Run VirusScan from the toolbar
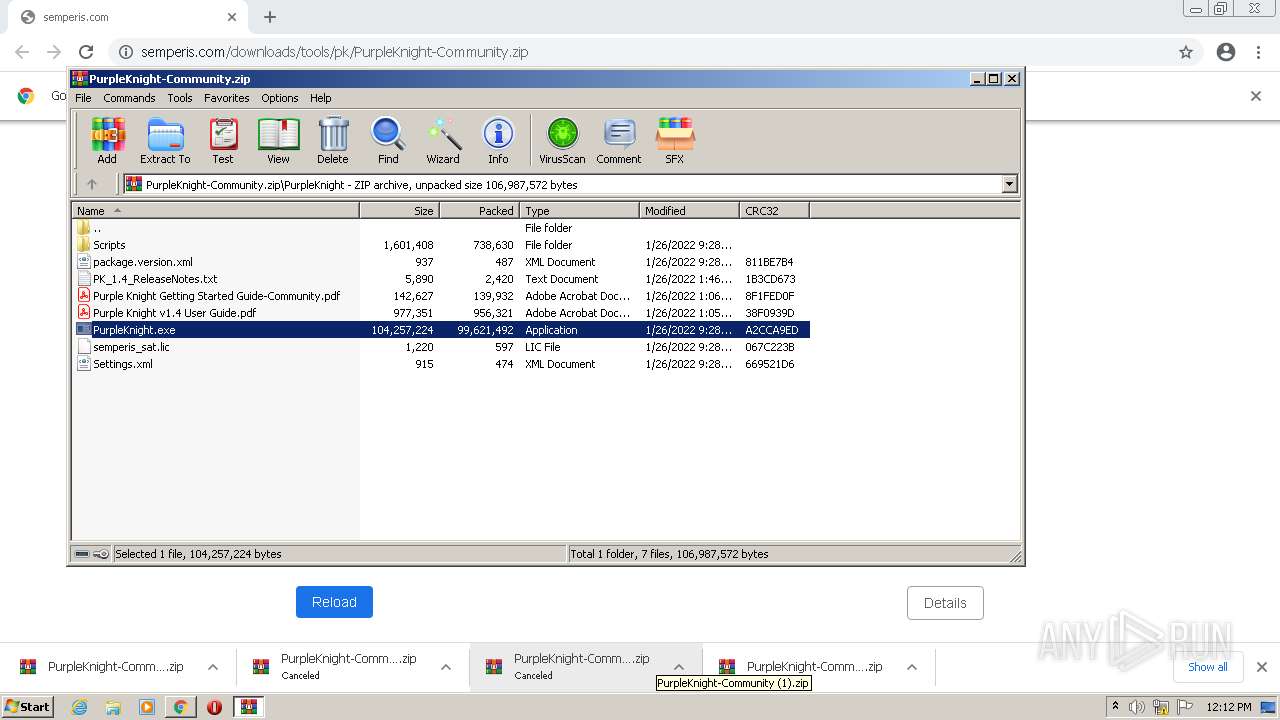Image resolution: width=1280 pixels, height=720 pixels. [562, 140]
